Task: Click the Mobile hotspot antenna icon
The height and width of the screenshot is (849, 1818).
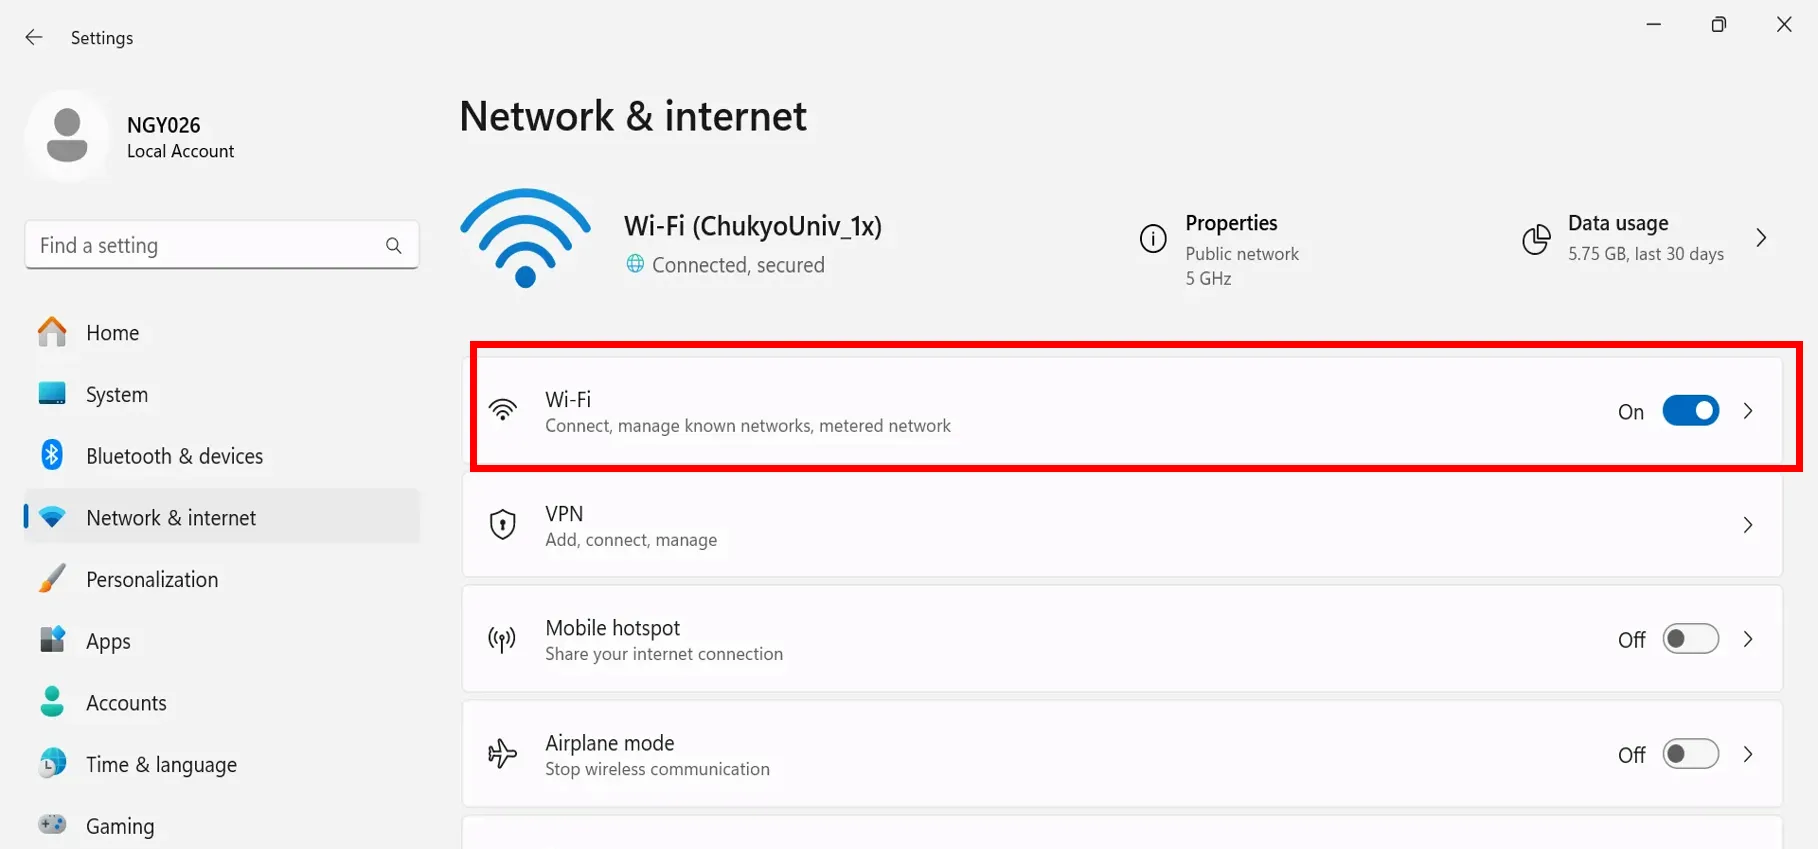Action: coord(503,639)
